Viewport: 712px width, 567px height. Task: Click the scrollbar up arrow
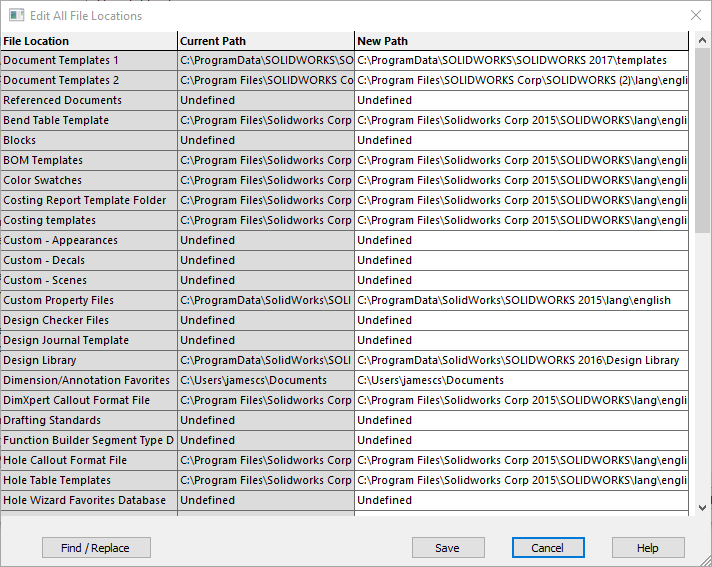tap(702, 40)
